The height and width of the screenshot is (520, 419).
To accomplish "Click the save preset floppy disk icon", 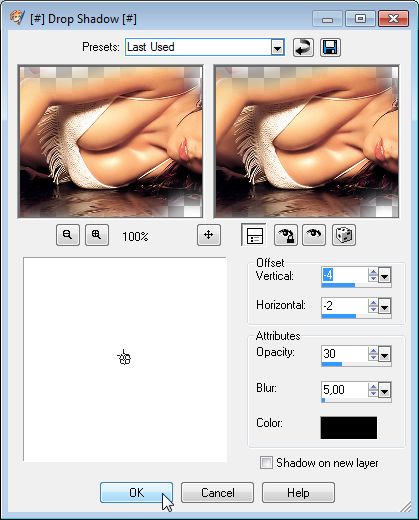I will (330, 47).
